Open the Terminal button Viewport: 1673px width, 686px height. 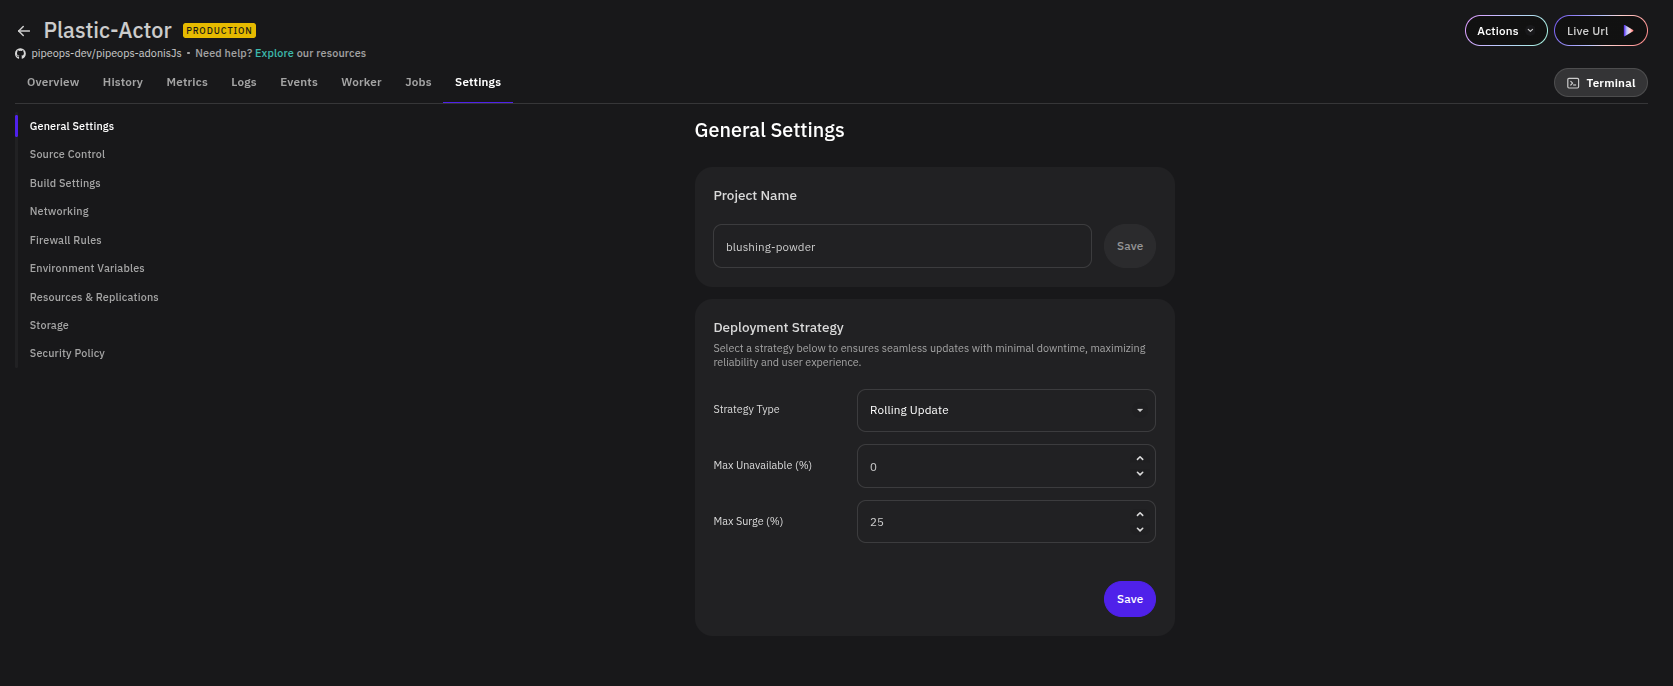tap(1600, 83)
